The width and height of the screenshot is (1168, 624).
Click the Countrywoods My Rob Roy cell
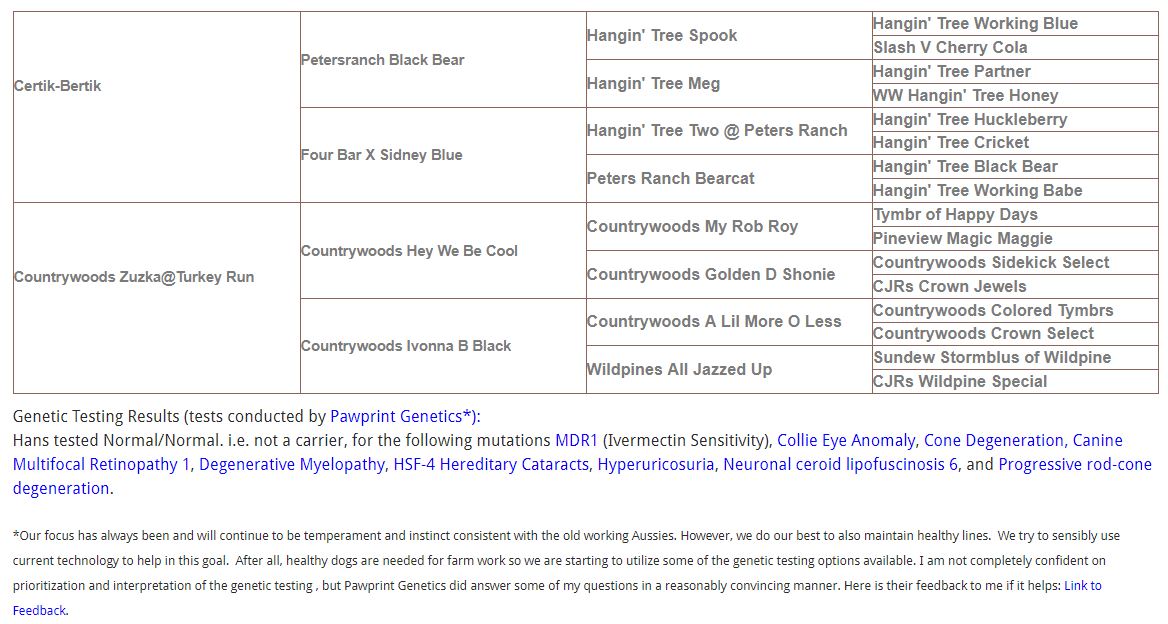click(x=692, y=227)
